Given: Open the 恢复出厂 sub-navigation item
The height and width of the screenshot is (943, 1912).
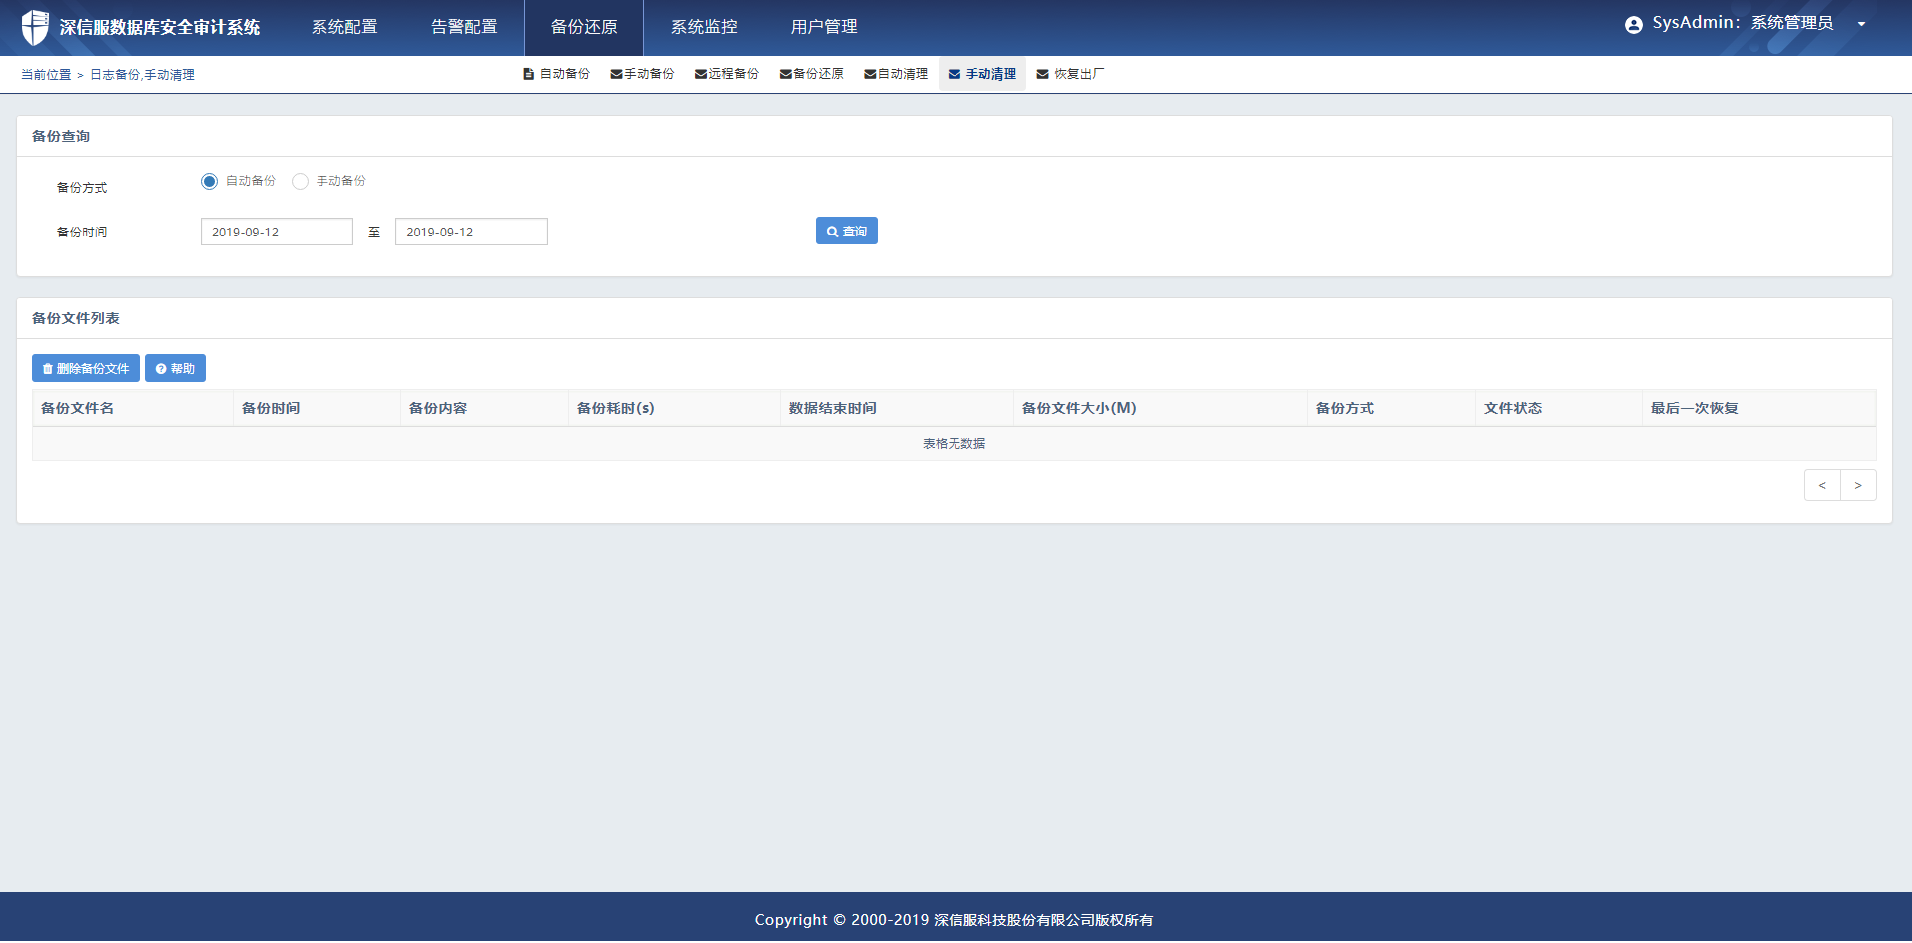Looking at the screenshot, I should 1071,74.
